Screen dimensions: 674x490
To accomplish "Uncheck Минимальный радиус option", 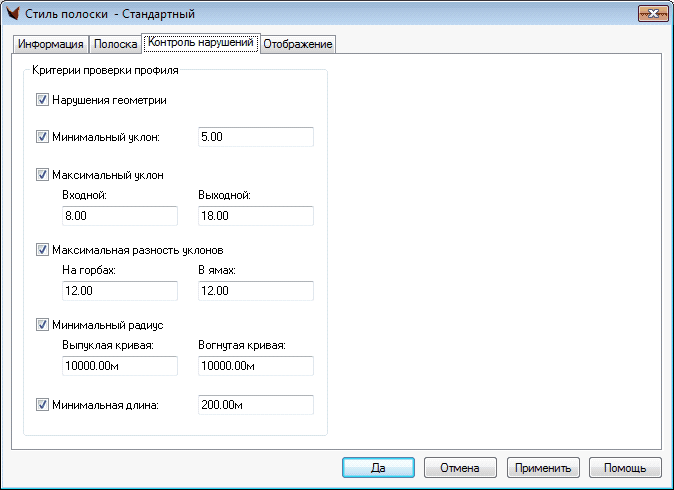I will pyautogui.click(x=42, y=325).
